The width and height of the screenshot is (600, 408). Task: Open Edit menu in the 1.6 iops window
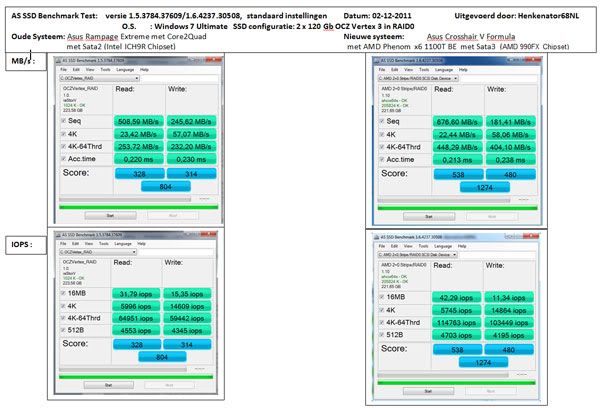pyautogui.click(x=395, y=246)
